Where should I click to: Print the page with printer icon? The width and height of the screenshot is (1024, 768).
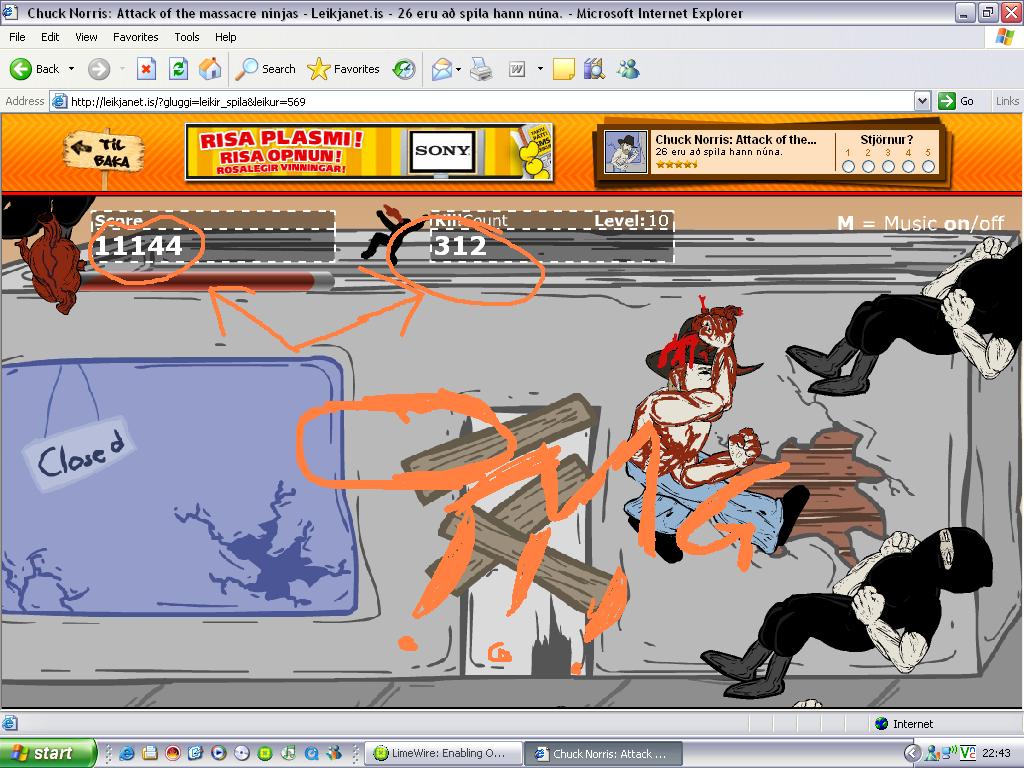tap(481, 69)
